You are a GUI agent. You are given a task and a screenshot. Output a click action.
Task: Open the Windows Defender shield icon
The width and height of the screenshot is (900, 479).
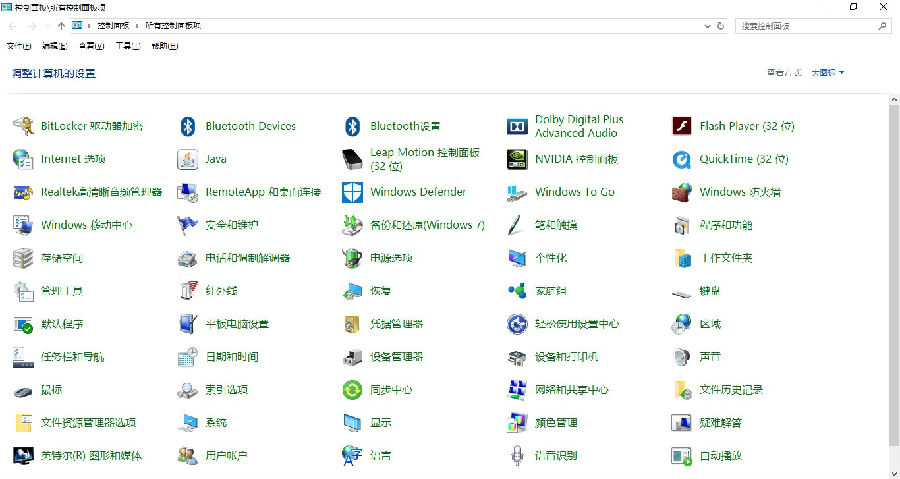(352, 192)
